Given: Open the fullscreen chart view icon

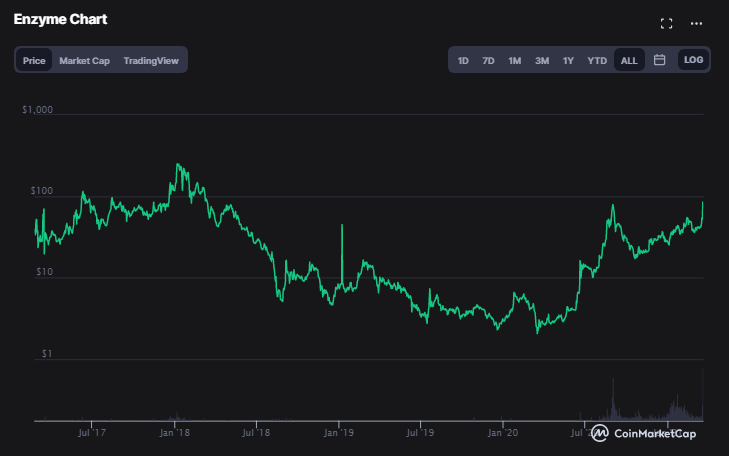Looking at the screenshot, I should [x=667, y=23].
